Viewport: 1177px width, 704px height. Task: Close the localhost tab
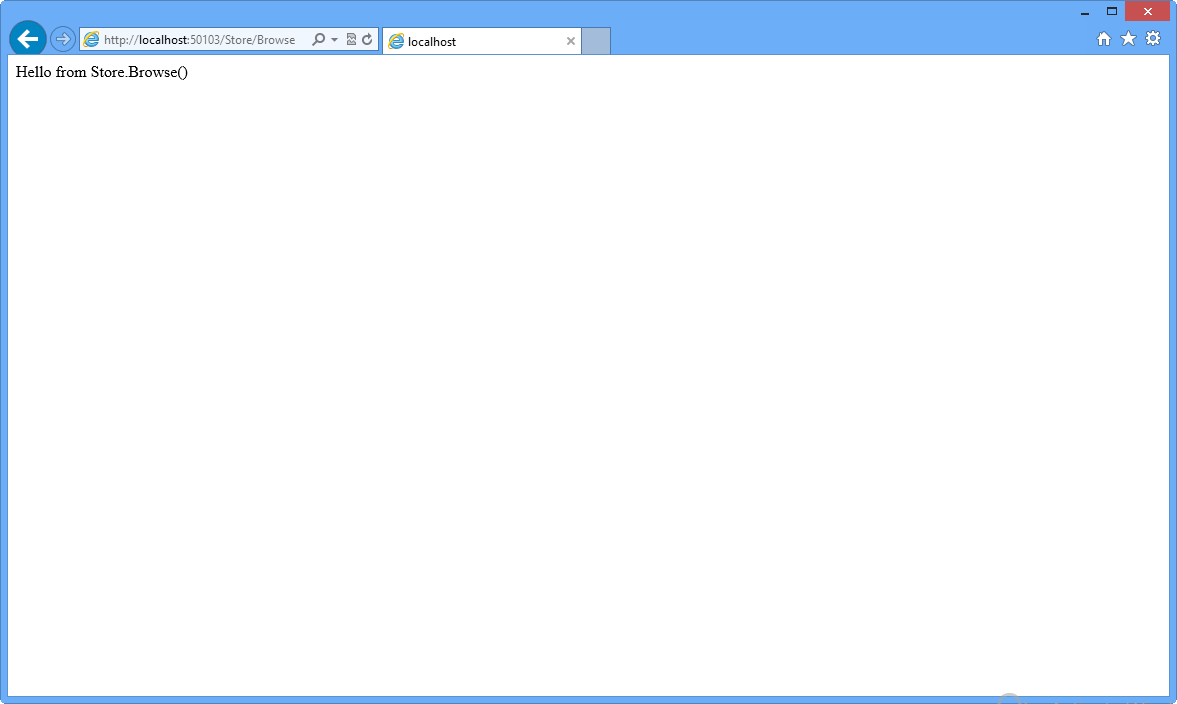point(570,41)
